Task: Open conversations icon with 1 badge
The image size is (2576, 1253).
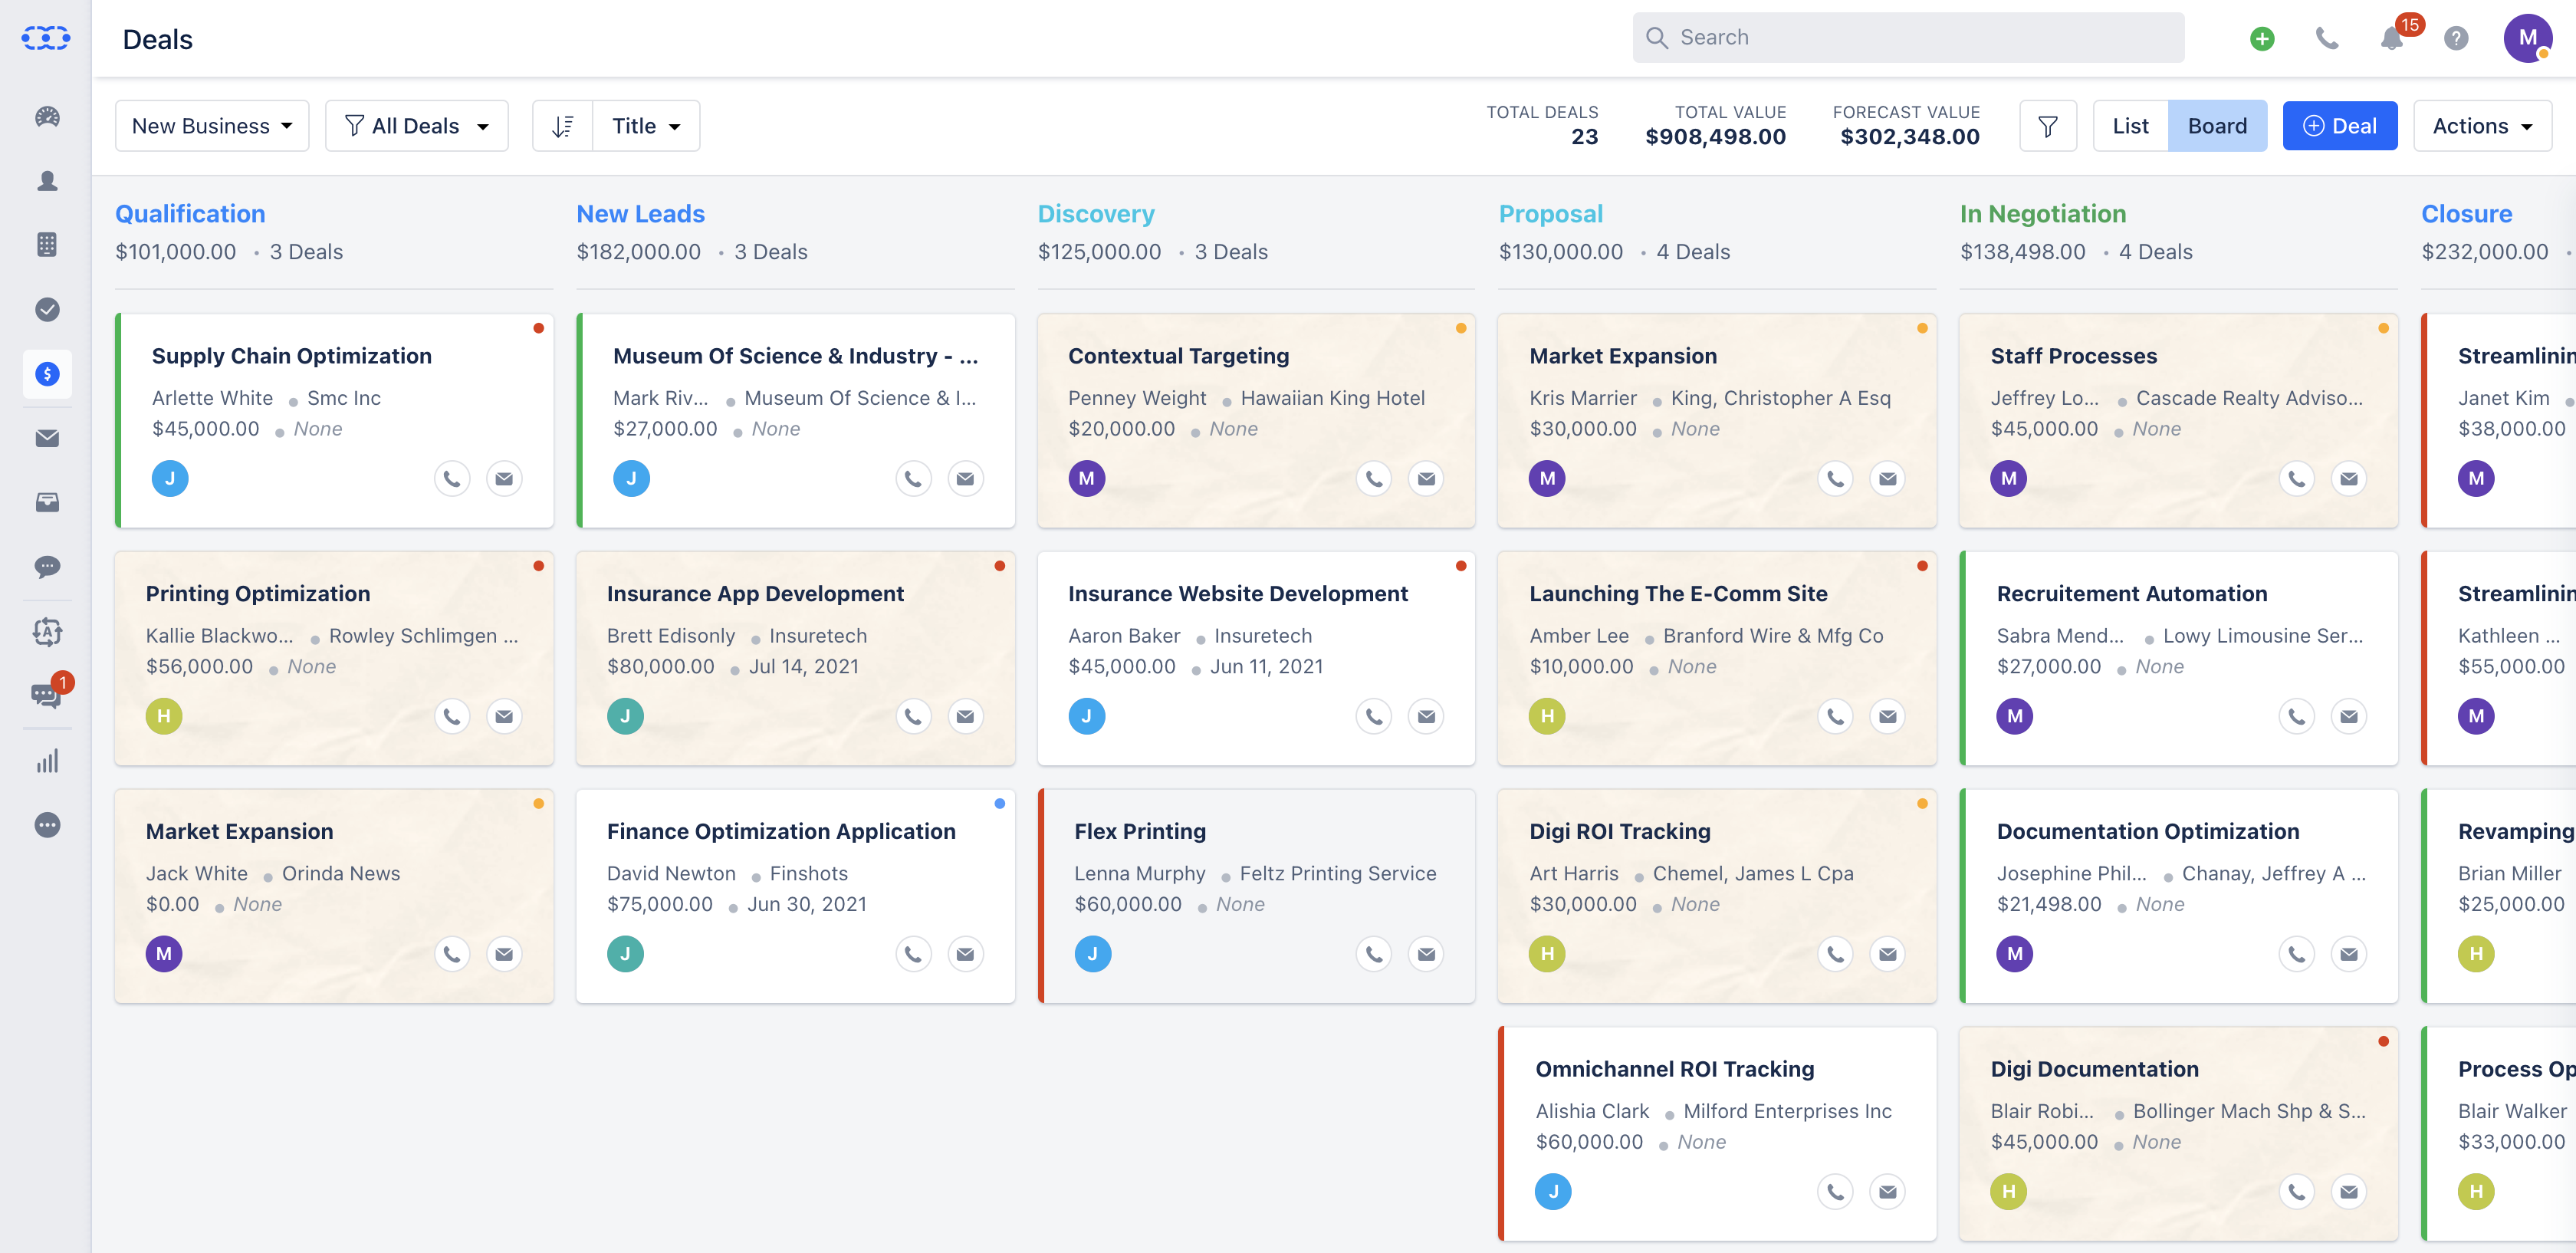Action: [x=47, y=696]
